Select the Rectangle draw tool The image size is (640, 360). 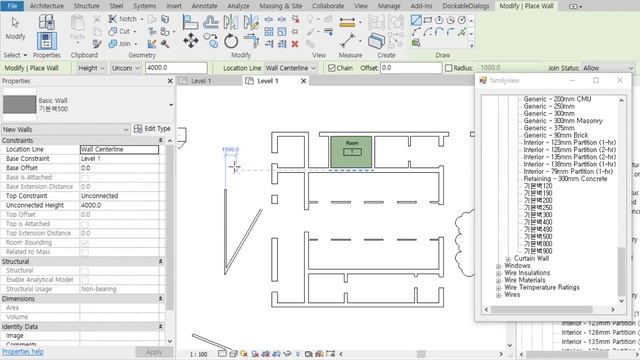coord(427,20)
